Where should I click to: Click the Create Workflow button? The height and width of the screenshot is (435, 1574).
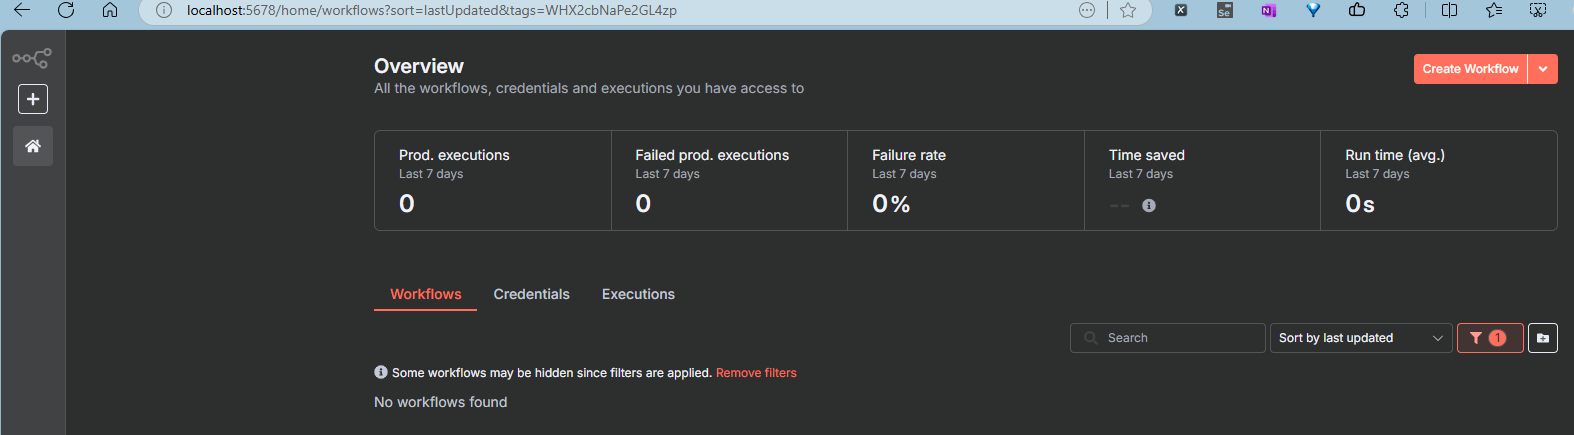click(1470, 69)
